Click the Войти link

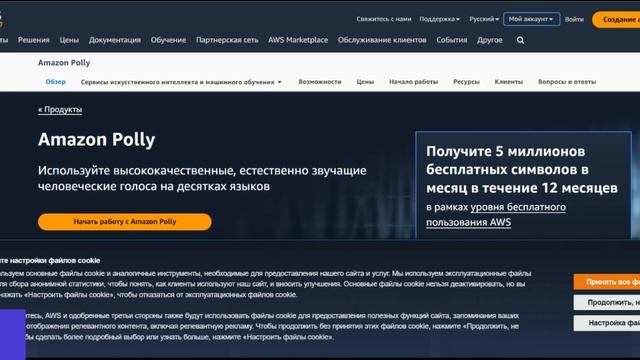click(574, 19)
